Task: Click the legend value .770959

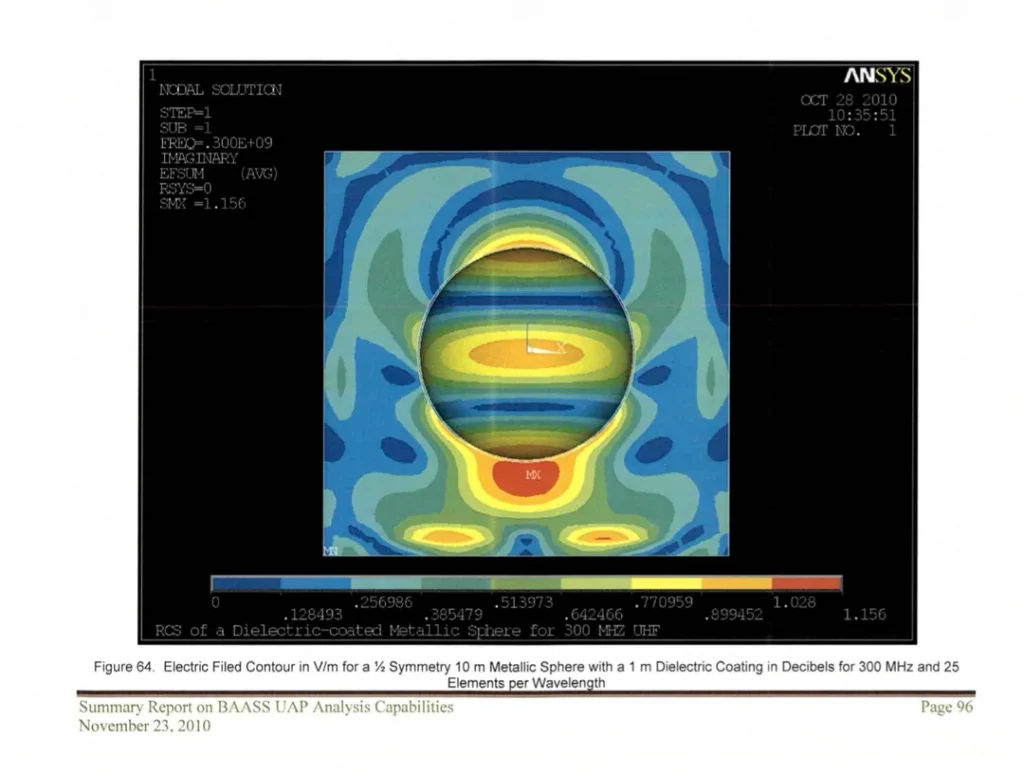Action: [663, 602]
